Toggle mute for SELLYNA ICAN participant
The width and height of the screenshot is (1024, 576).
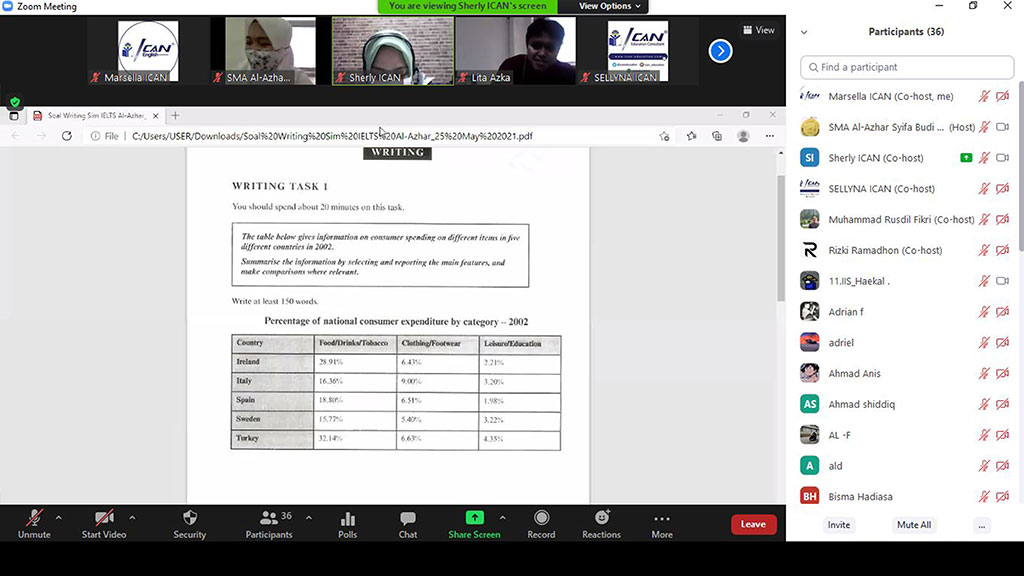[984, 189]
